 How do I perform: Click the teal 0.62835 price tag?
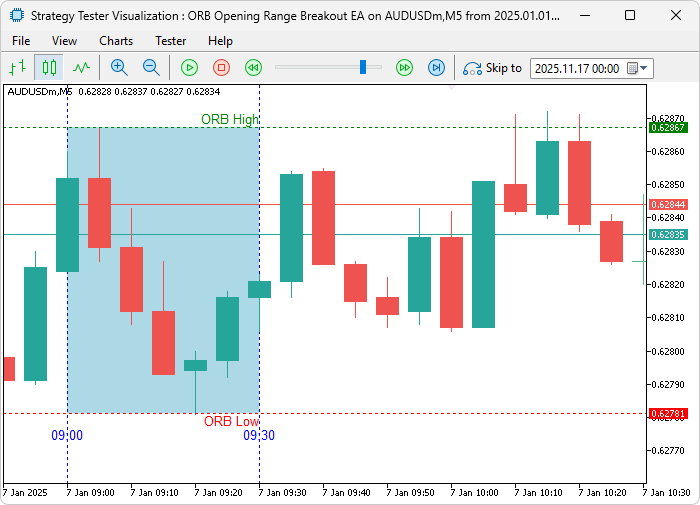[x=668, y=234]
